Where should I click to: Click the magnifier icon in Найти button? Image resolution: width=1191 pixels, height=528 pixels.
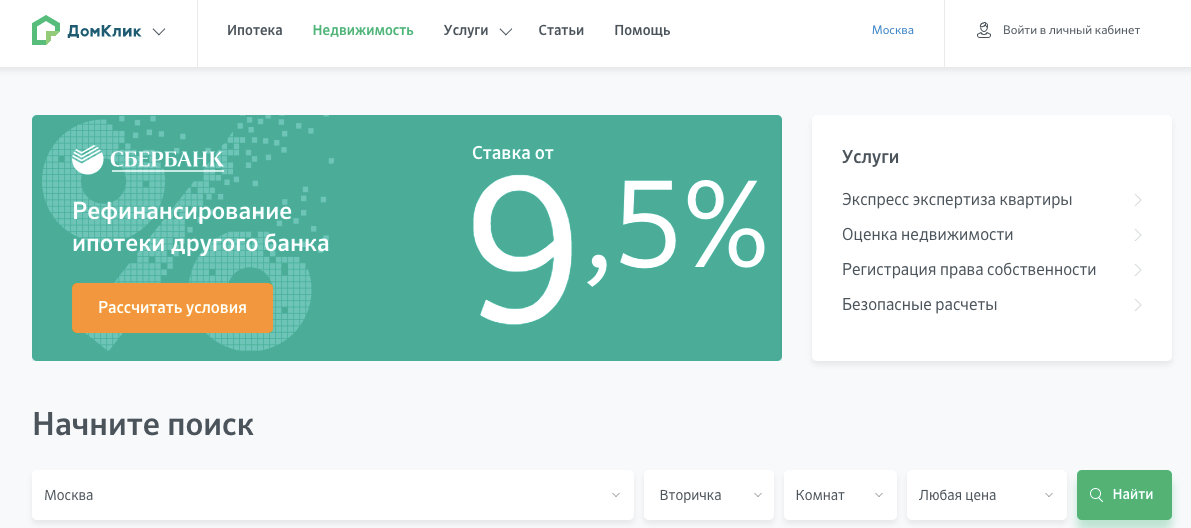click(1096, 495)
